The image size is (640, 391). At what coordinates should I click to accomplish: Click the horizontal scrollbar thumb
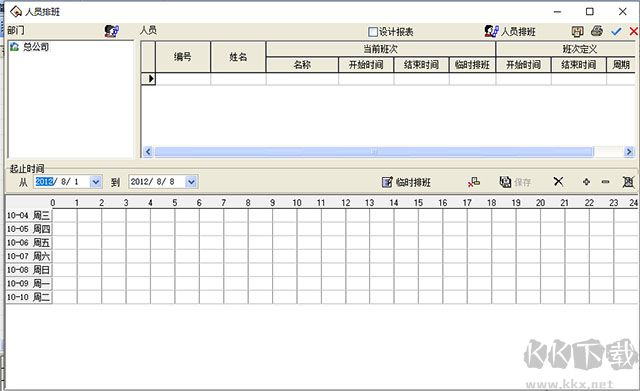pyautogui.click(x=374, y=152)
